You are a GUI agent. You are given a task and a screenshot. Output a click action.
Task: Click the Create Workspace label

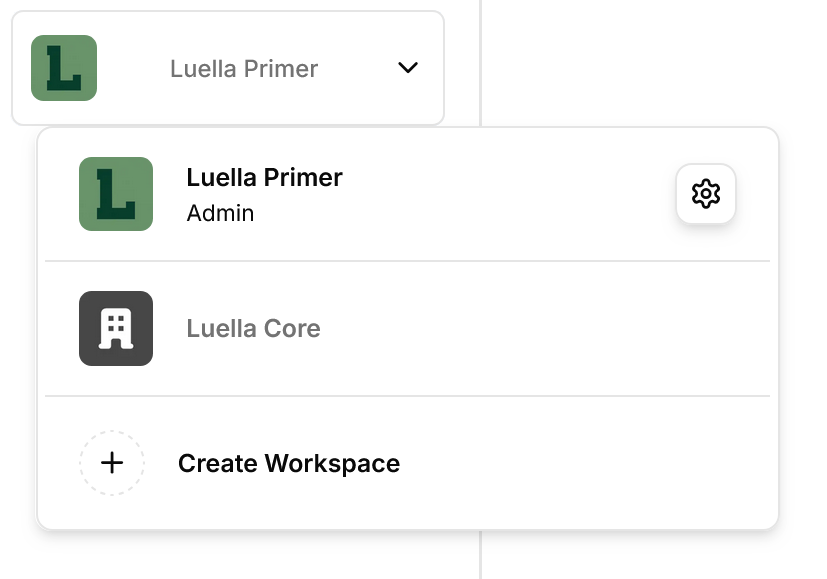[x=289, y=463]
